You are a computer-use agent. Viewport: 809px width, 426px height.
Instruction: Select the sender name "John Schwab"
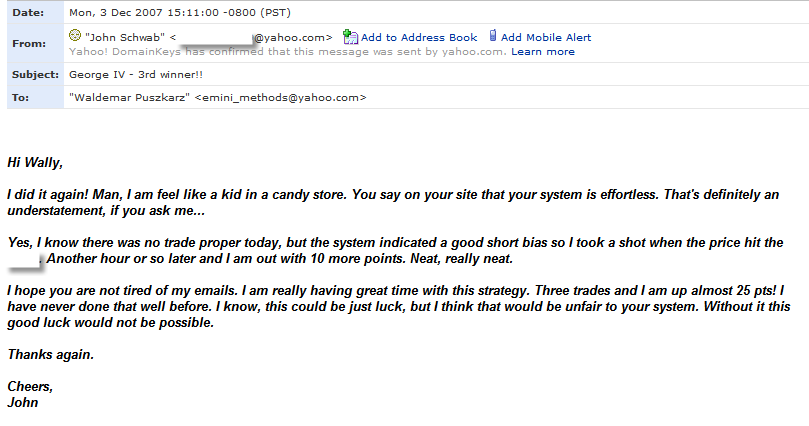[125, 37]
